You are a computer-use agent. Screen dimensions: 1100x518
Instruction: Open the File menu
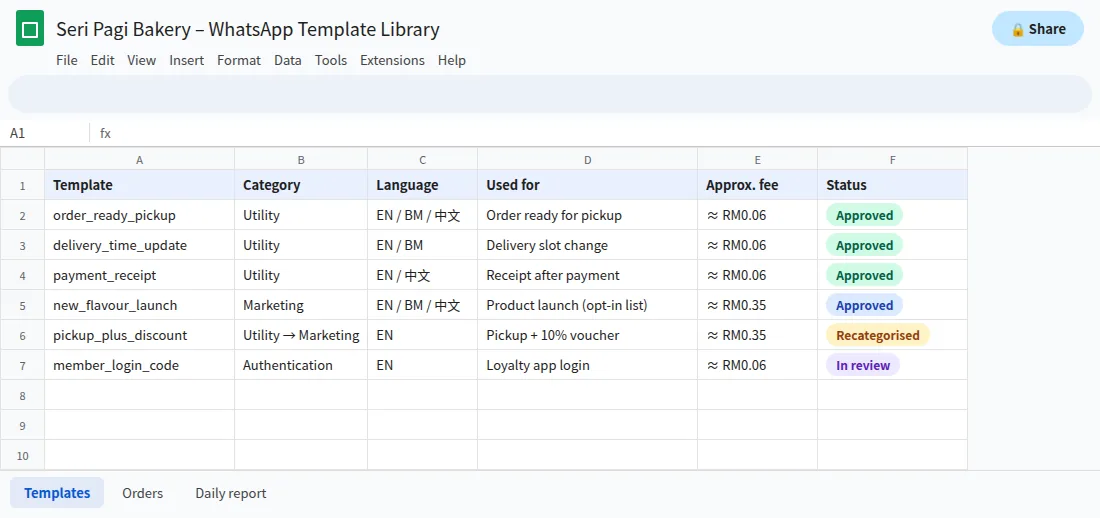67,60
